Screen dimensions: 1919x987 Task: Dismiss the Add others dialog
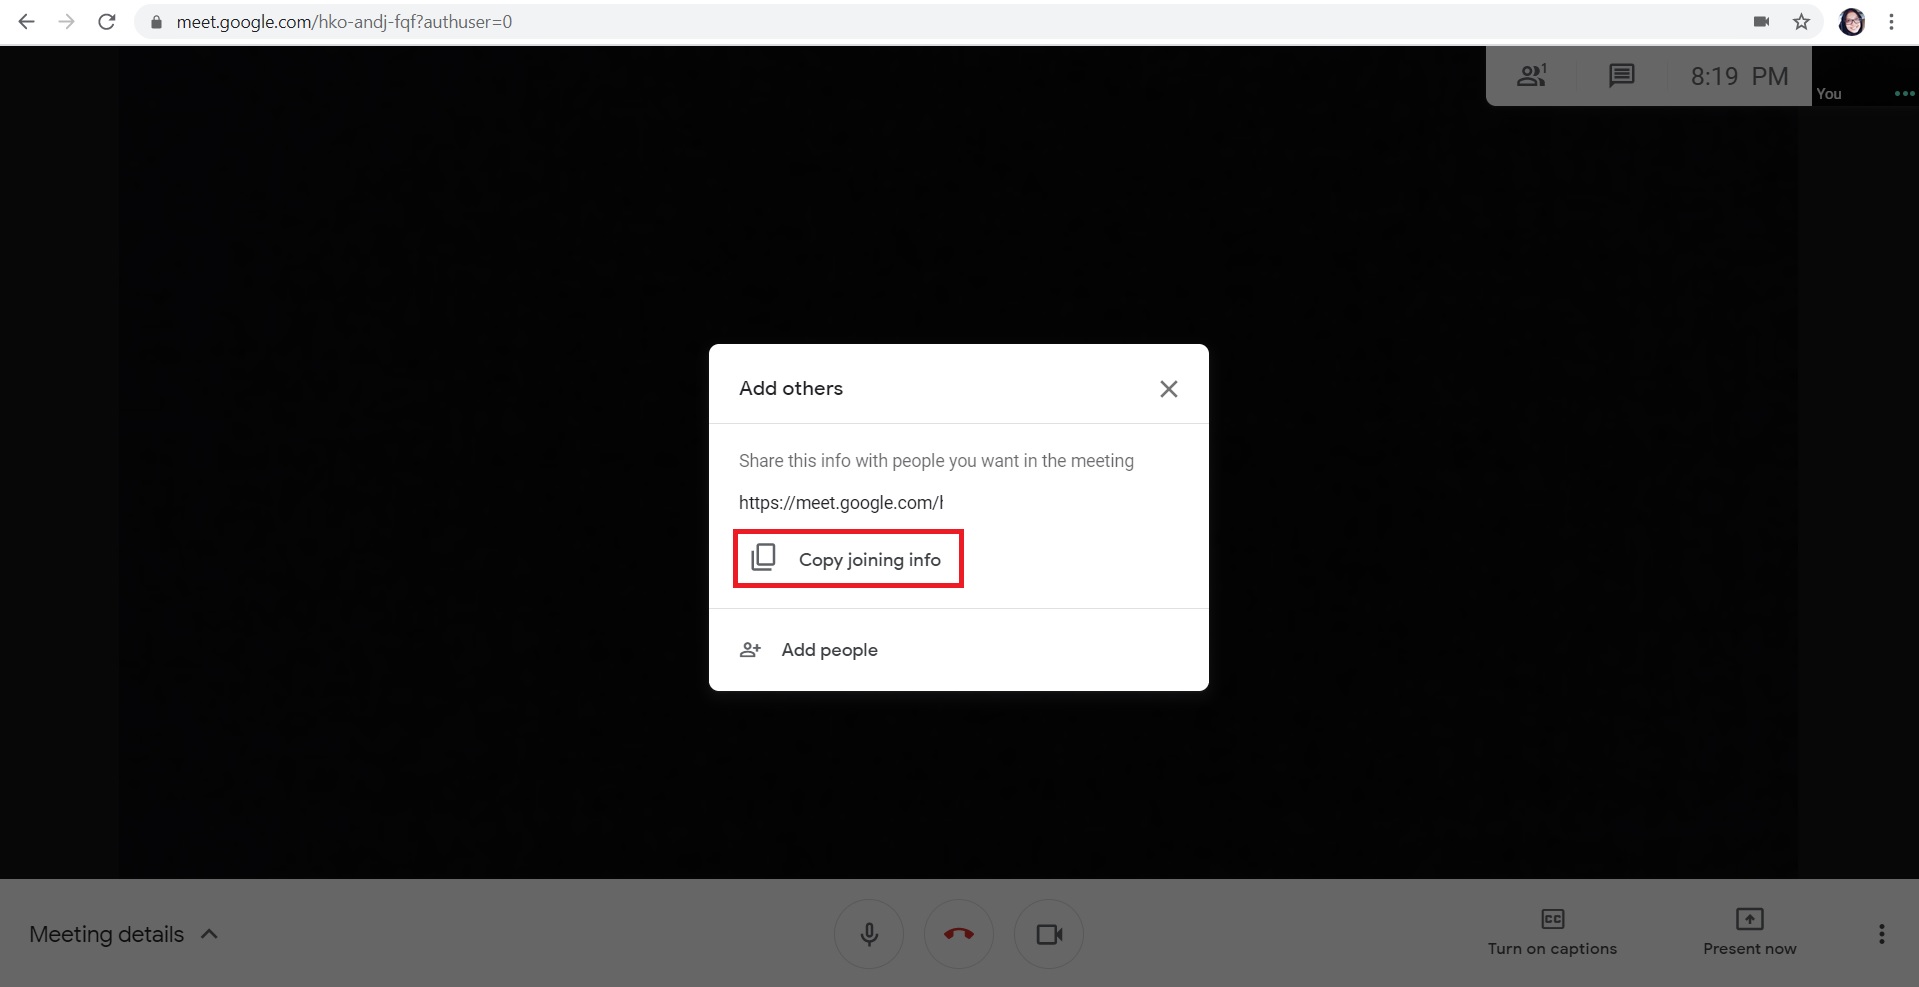pos(1168,389)
